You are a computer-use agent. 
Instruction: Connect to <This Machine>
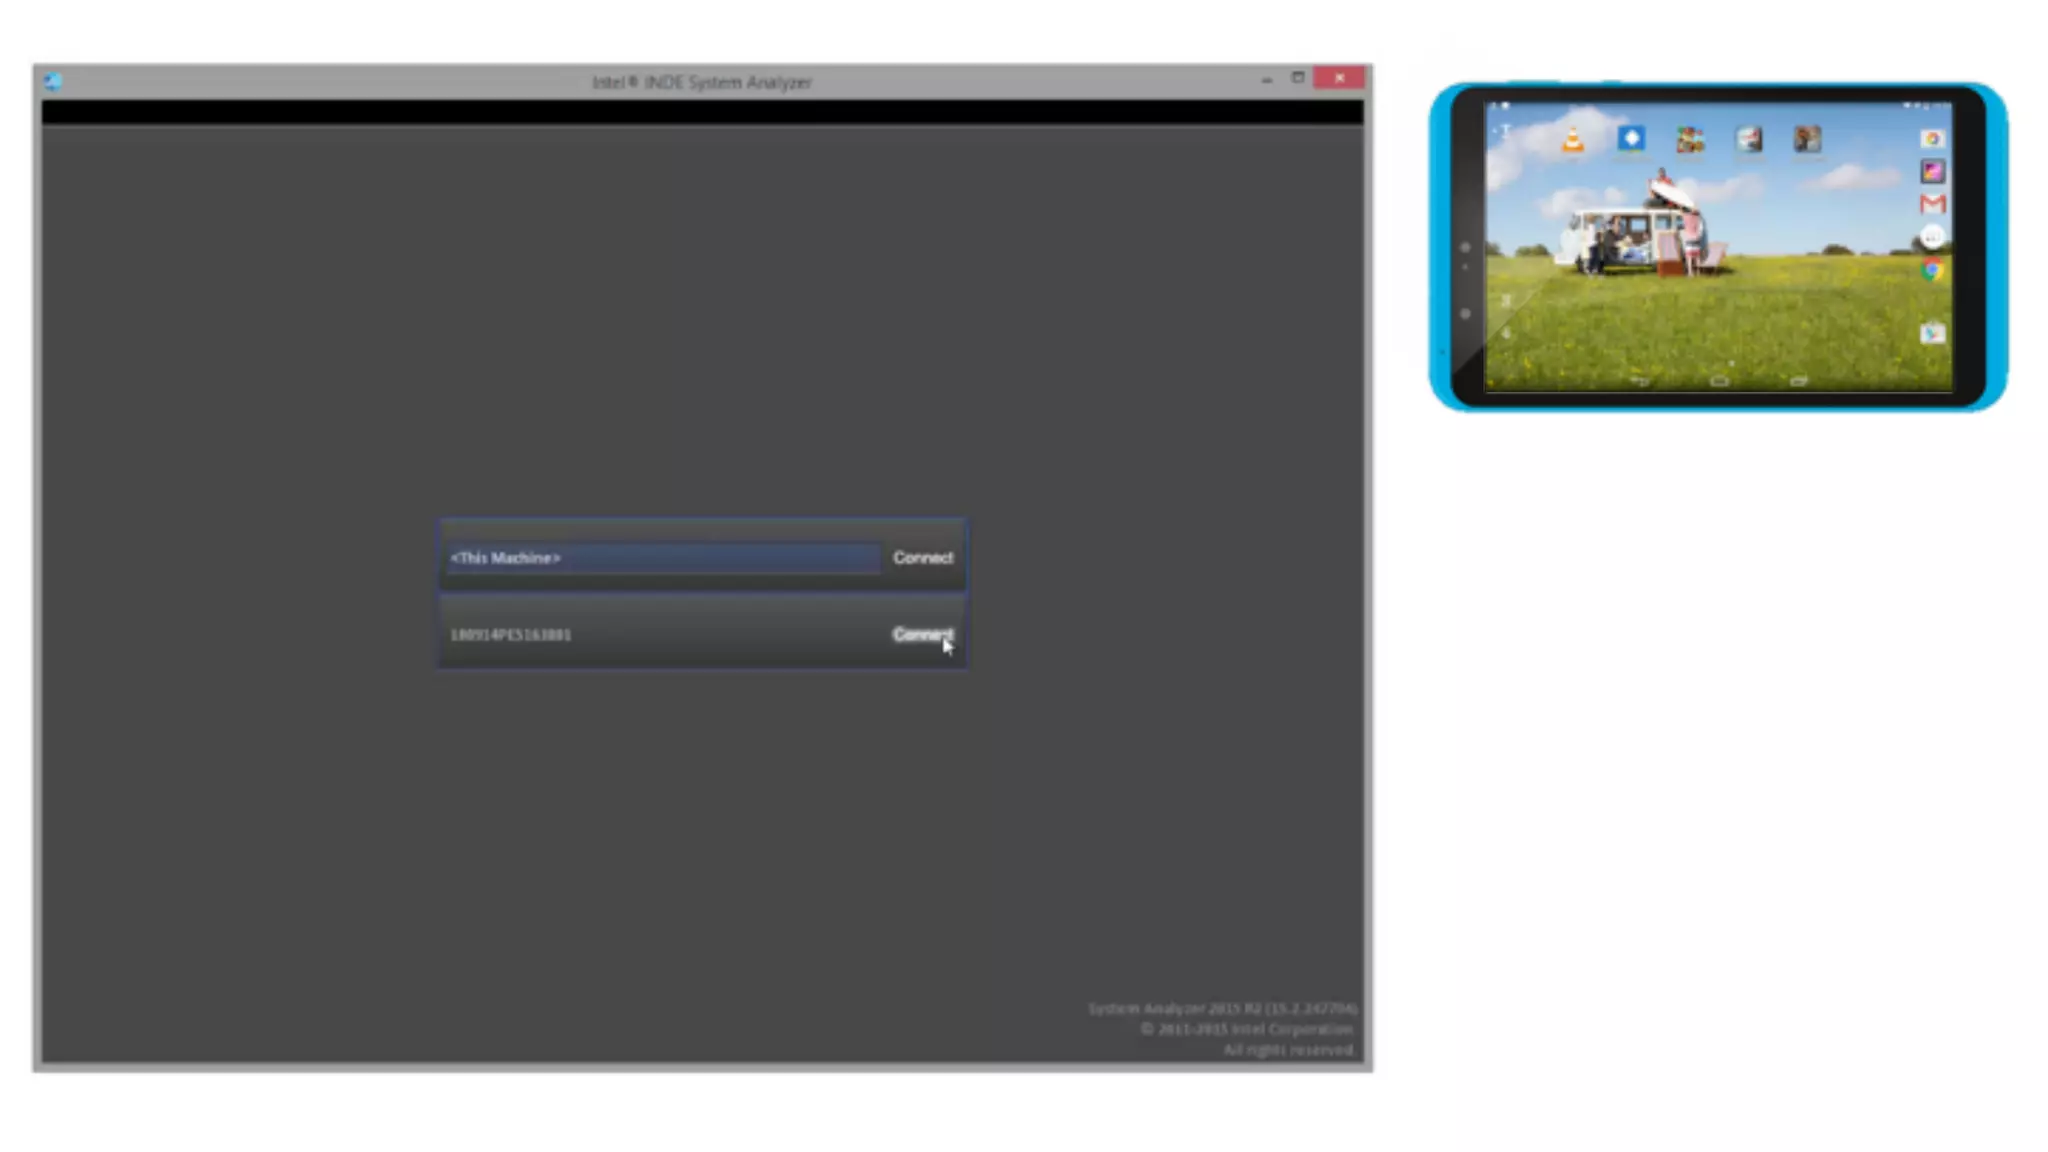[x=922, y=558]
